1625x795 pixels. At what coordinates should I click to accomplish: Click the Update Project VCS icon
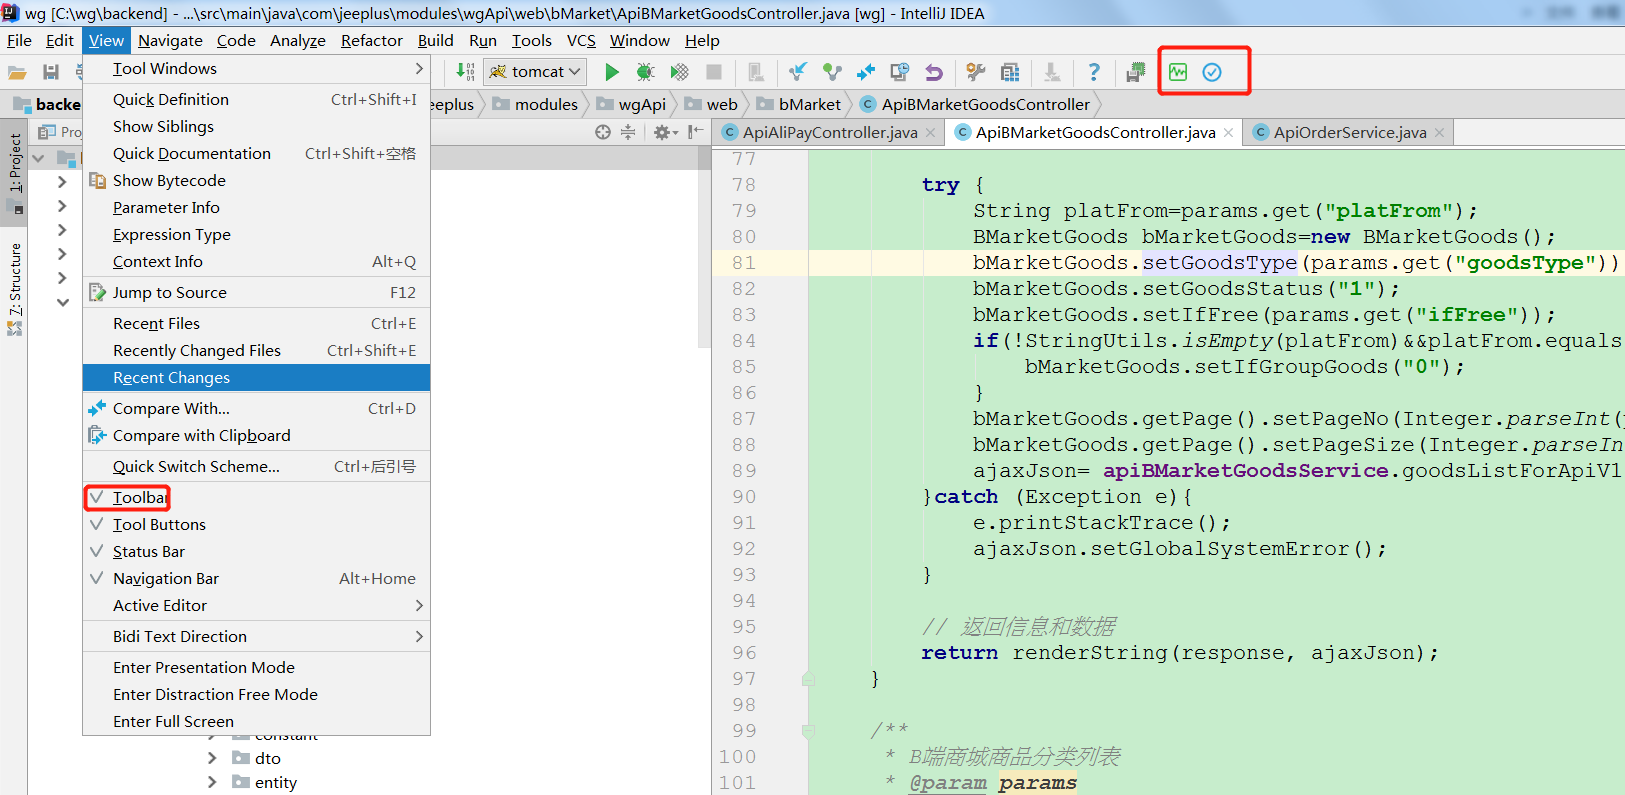[797, 72]
